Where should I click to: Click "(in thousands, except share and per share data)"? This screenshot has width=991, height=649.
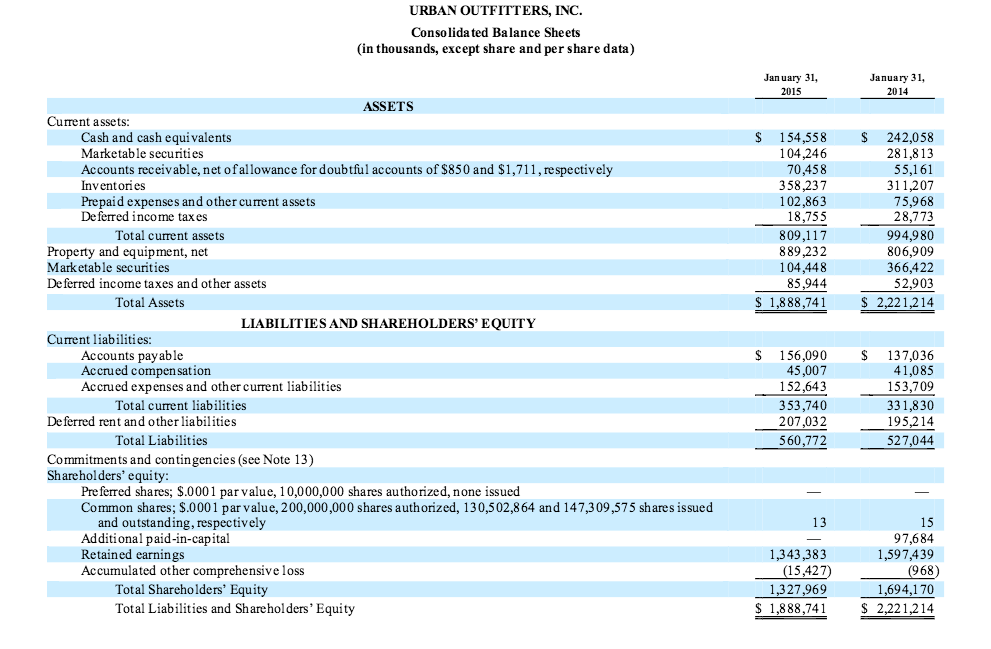[496, 49]
